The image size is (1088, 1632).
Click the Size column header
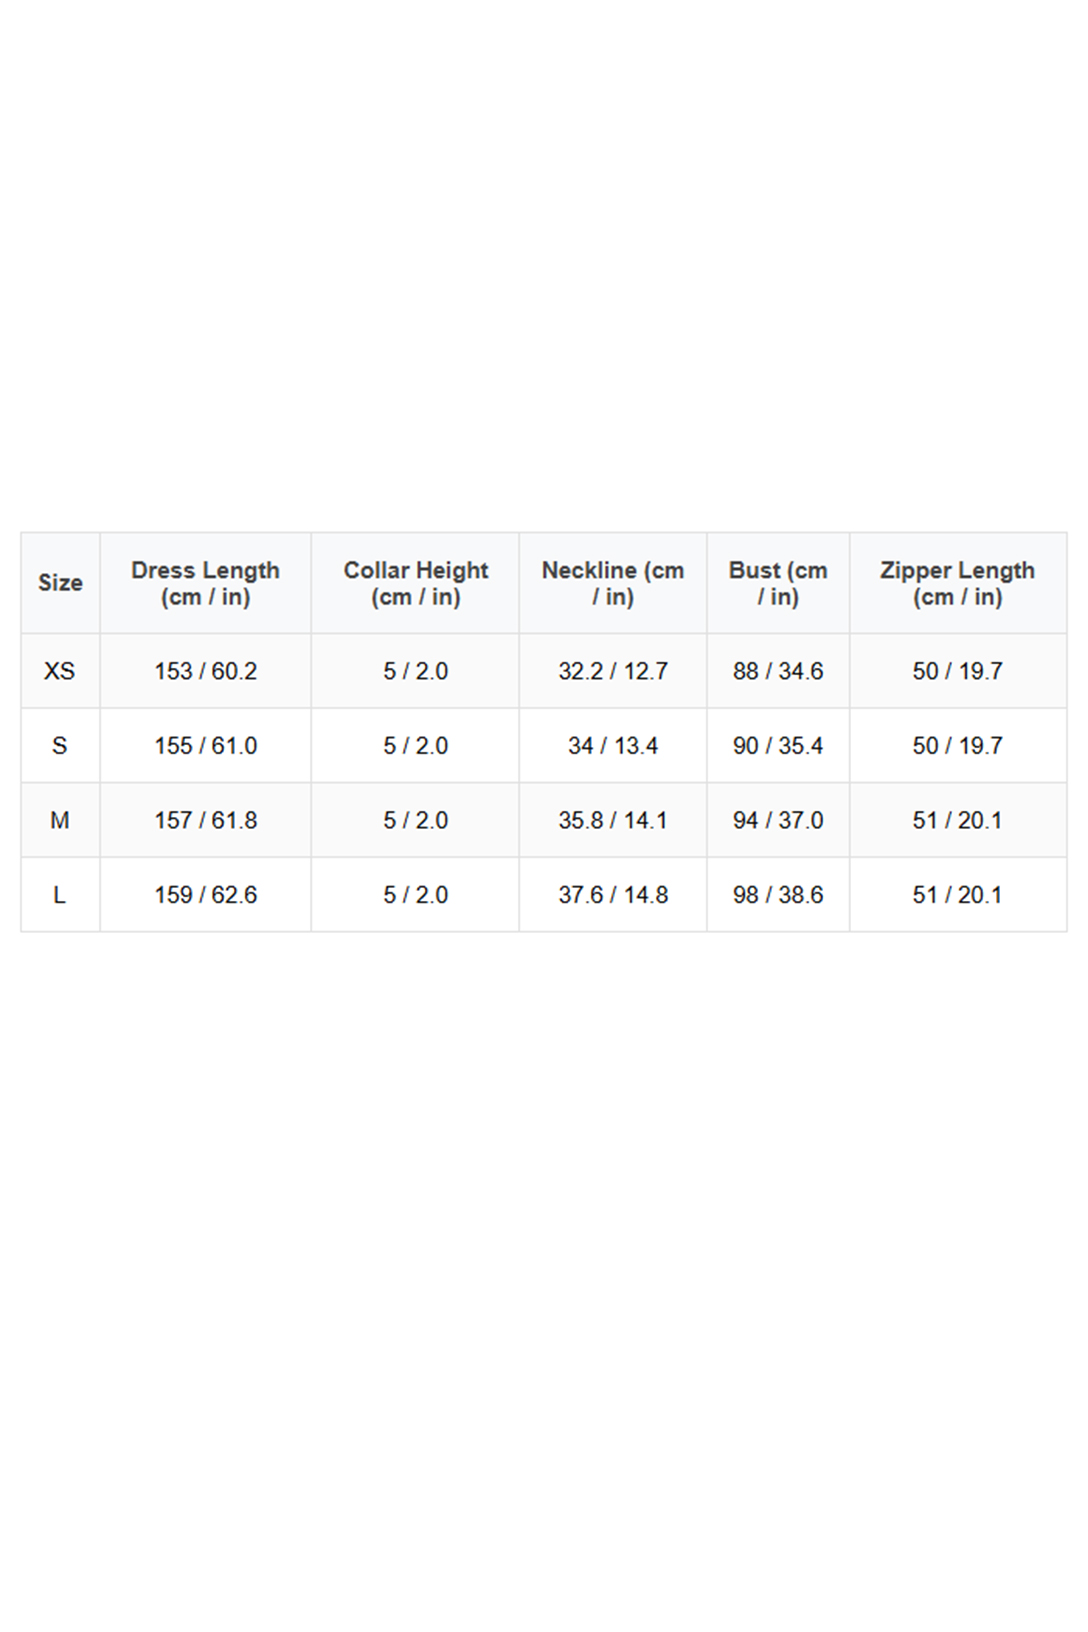click(60, 583)
